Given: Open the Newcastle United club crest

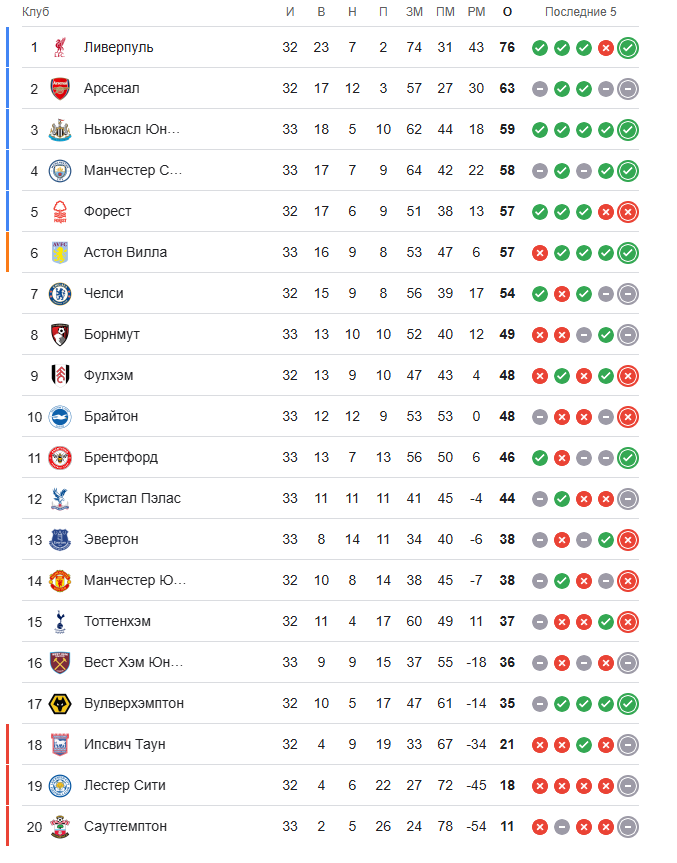Looking at the screenshot, I should (x=60, y=130).
